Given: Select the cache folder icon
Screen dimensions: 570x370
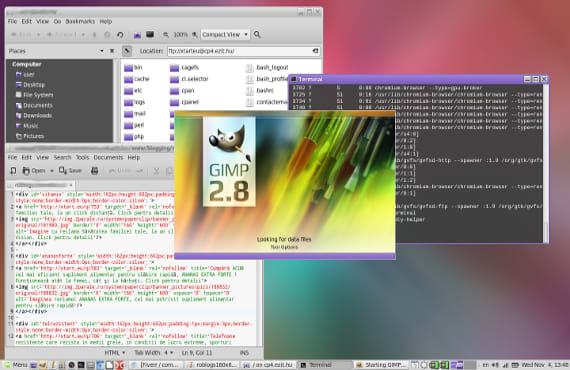Looking at the screenshot, I should [128, 79].
